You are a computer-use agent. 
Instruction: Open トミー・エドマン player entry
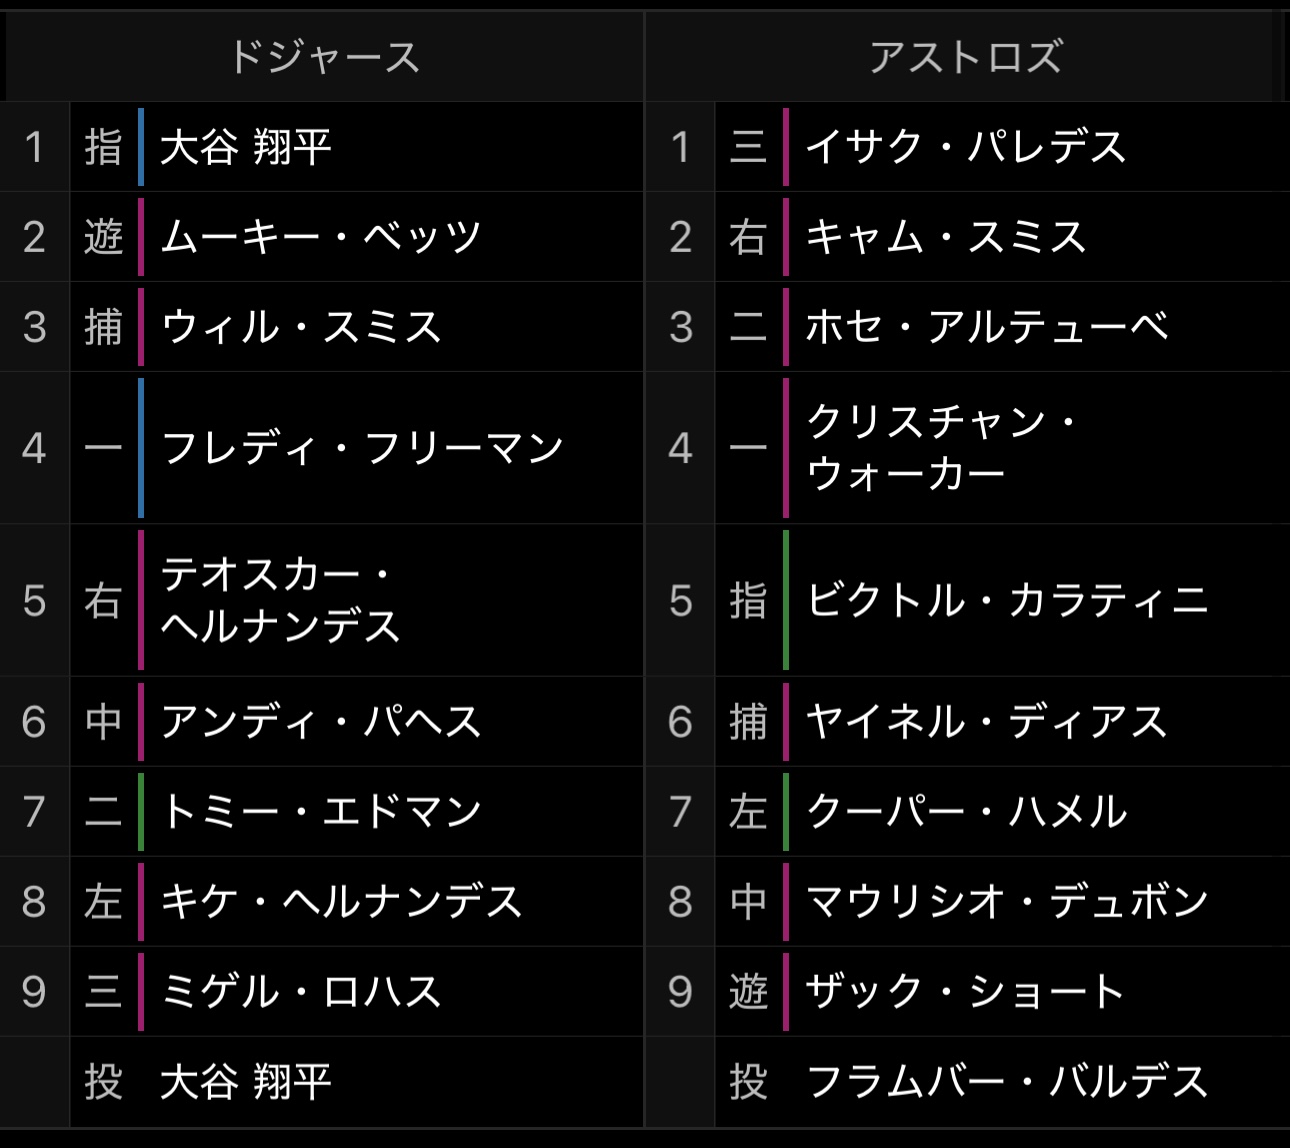(322, 811)
